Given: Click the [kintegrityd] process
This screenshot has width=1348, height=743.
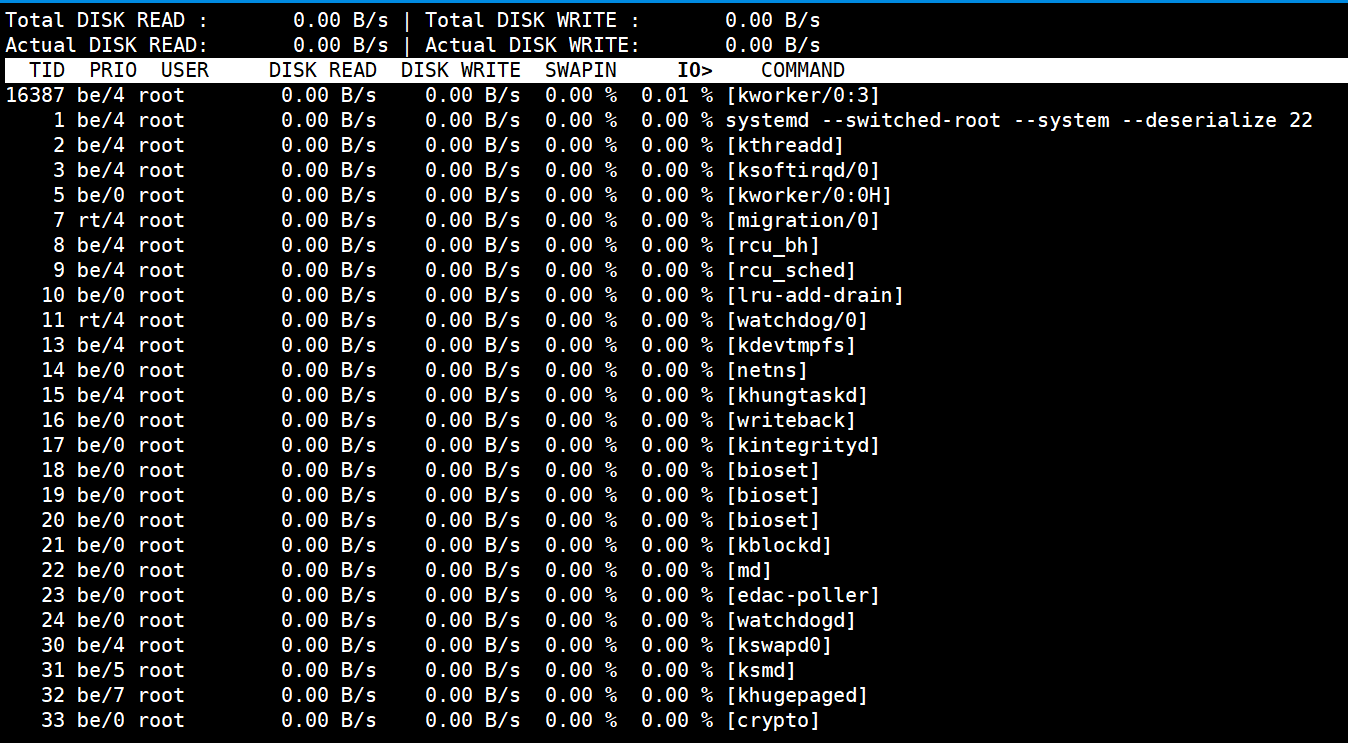Looking at the screenshot, I should pos(803,445).
